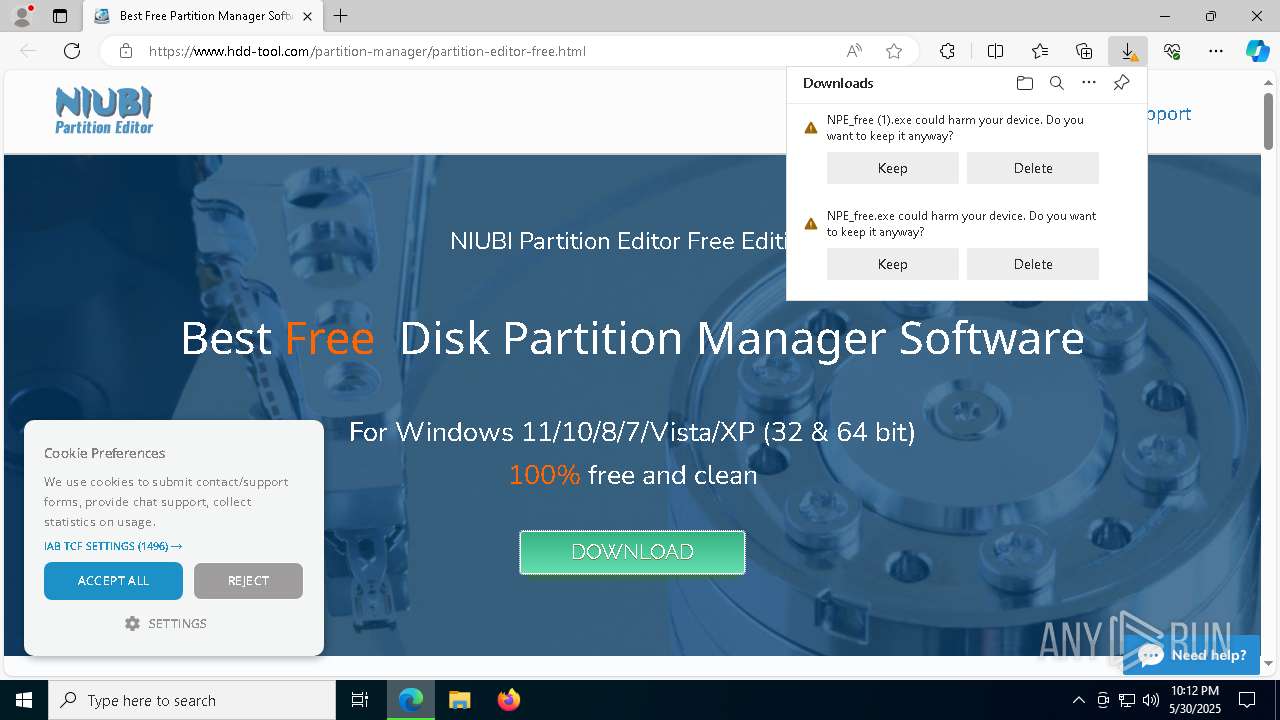Open the Edge profile icon
Image resolution: width=1280 pixels, height=720 pixels.
tap(21, 16)
